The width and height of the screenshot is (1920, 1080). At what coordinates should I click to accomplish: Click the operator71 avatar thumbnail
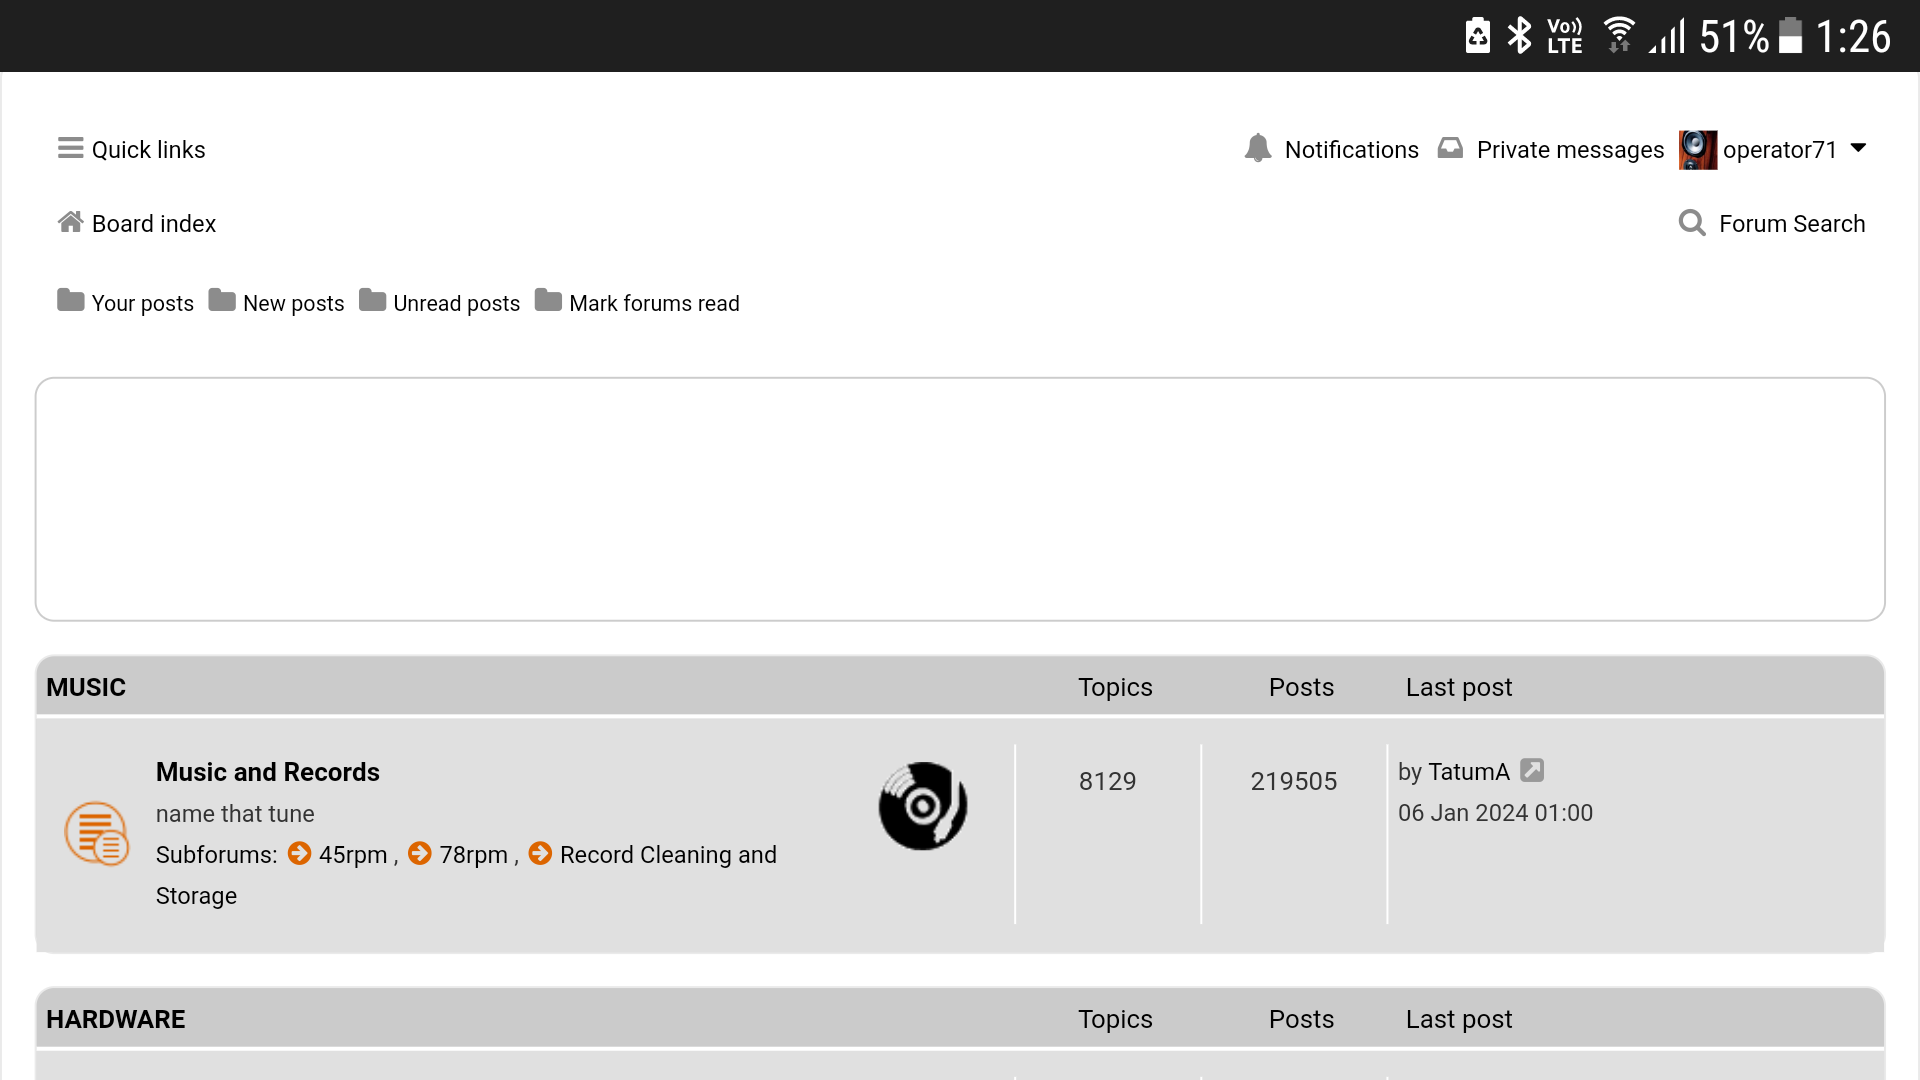pos(1697,150)
